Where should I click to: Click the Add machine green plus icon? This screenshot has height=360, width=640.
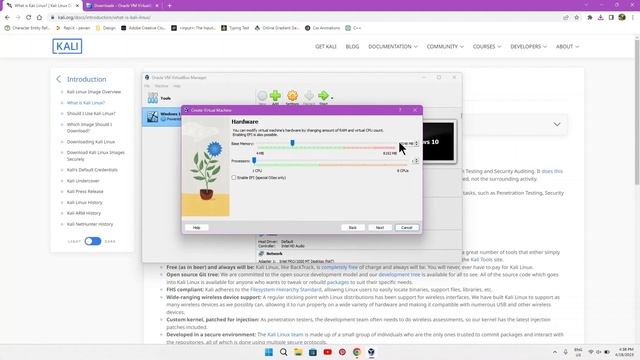pos(276,96)
